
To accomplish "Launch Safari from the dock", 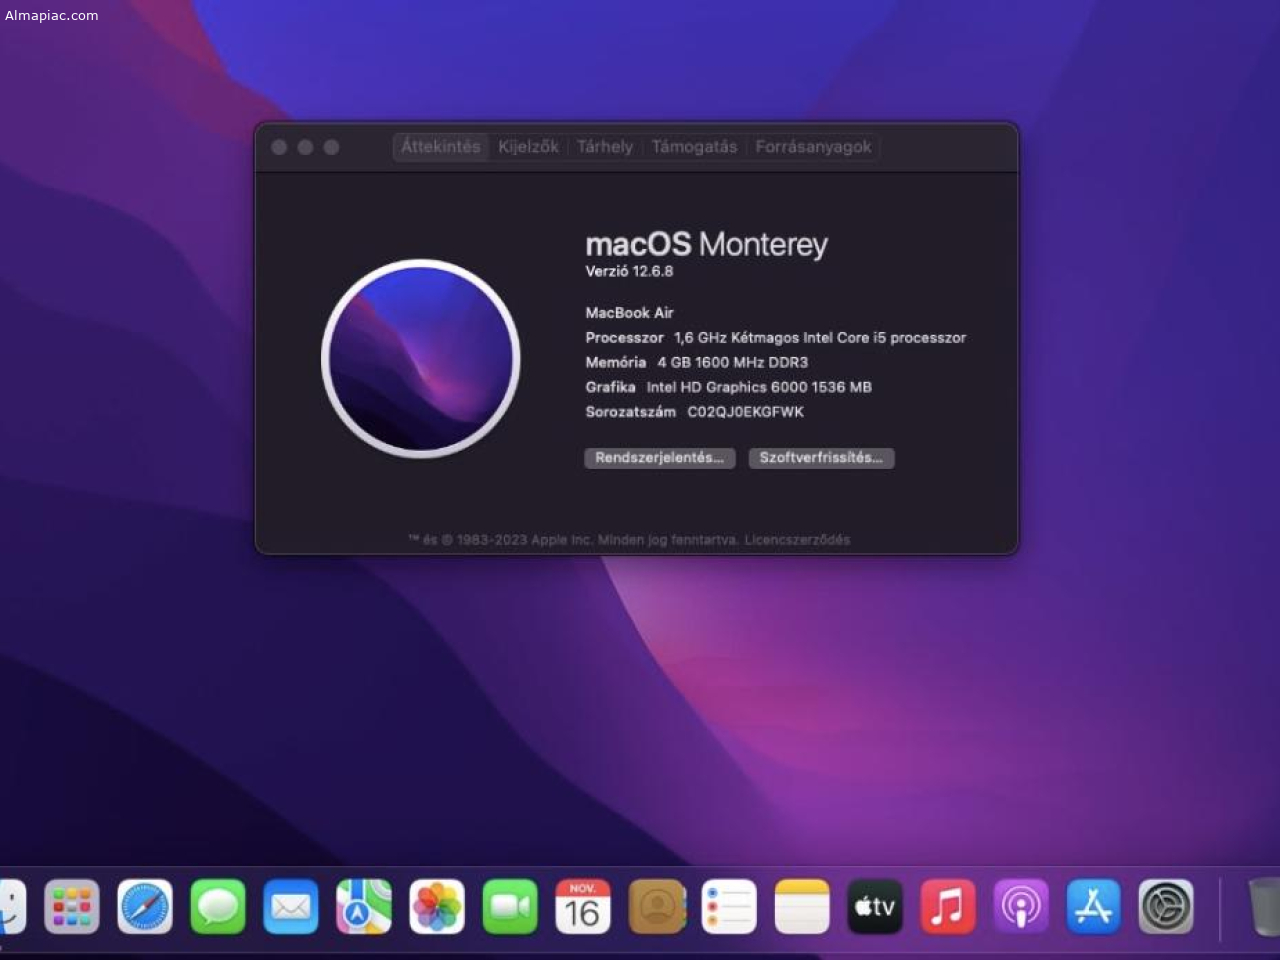I will [145, 906].
